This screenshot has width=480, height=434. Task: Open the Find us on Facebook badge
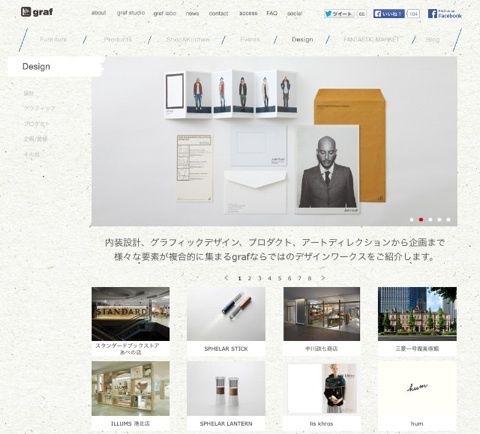tap(445, 14)
